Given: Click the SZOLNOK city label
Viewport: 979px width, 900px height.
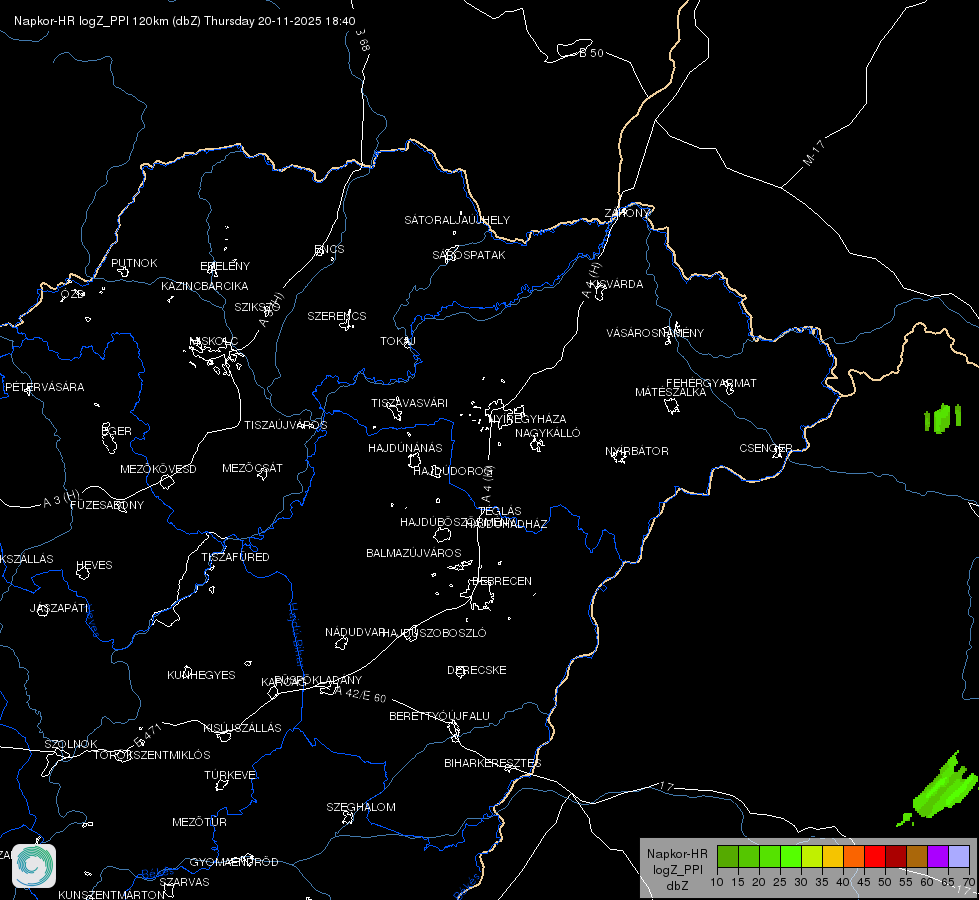Looking at the screenshot, I should (x=71, y=744).
